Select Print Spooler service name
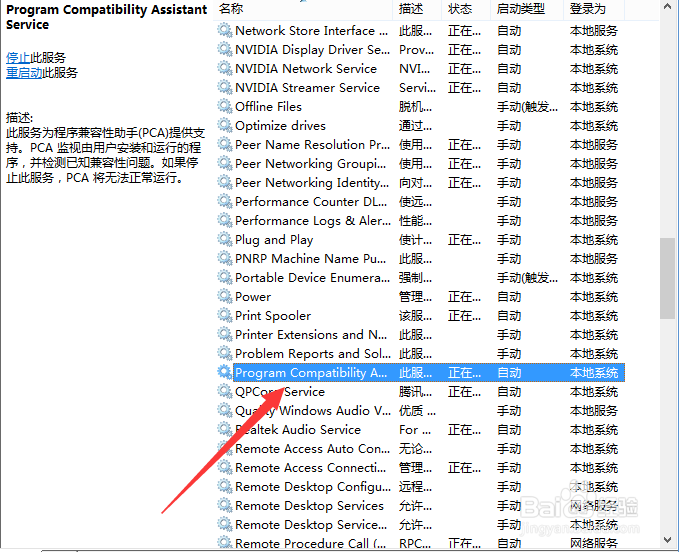Image resolution: width=679 pixels, height=552 pixels. pos(273,316)
